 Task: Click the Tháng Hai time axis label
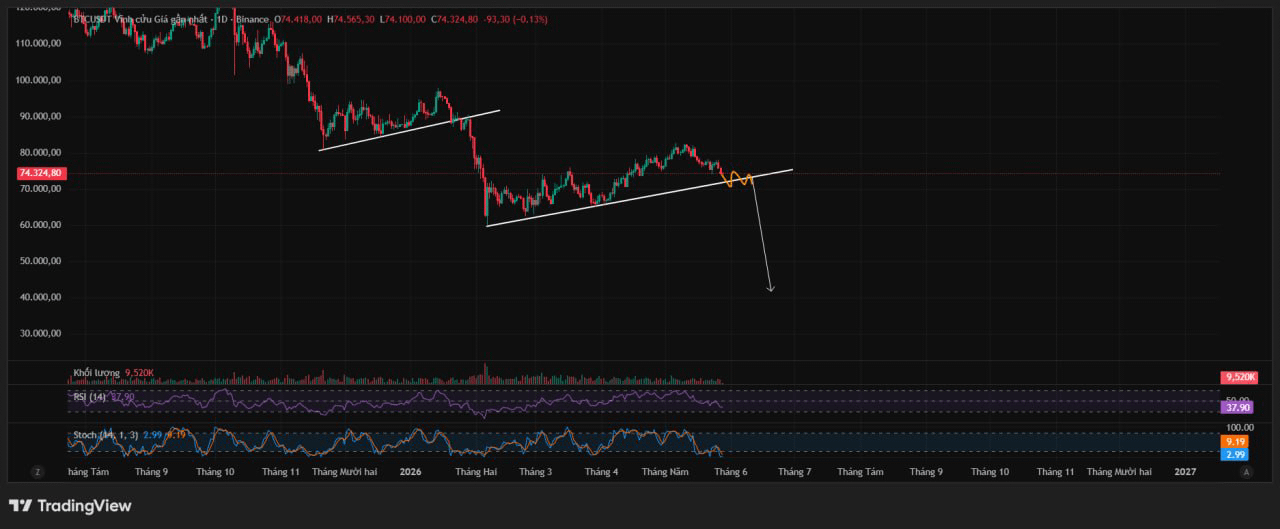pos(476,471)
